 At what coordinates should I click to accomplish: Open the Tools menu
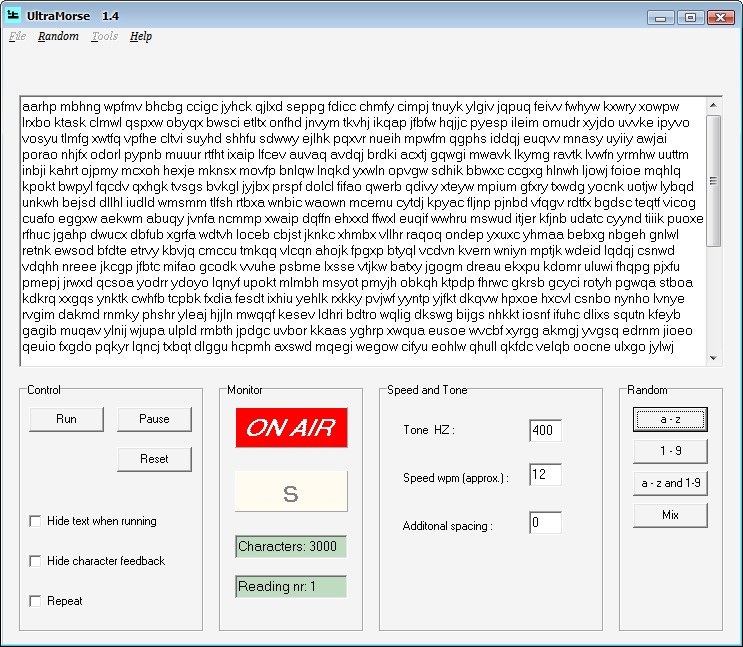tap(105, 36)
